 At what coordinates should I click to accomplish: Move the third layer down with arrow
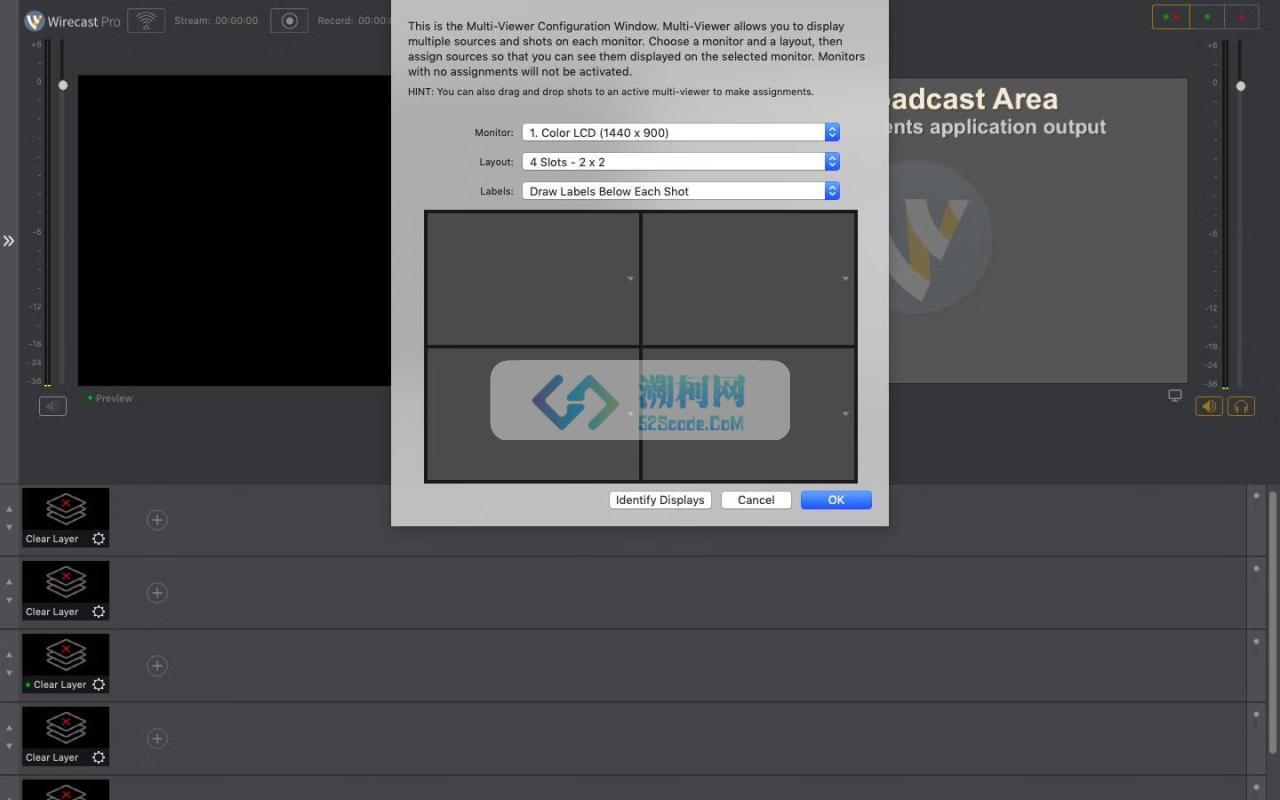pos(9,674)
